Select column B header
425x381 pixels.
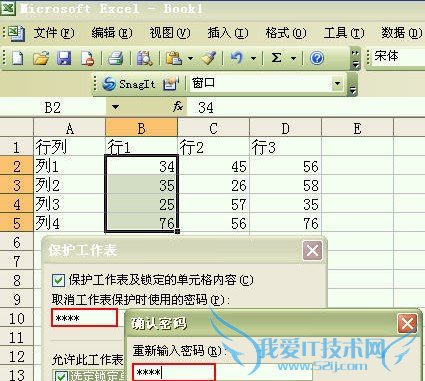pos(141,128)
